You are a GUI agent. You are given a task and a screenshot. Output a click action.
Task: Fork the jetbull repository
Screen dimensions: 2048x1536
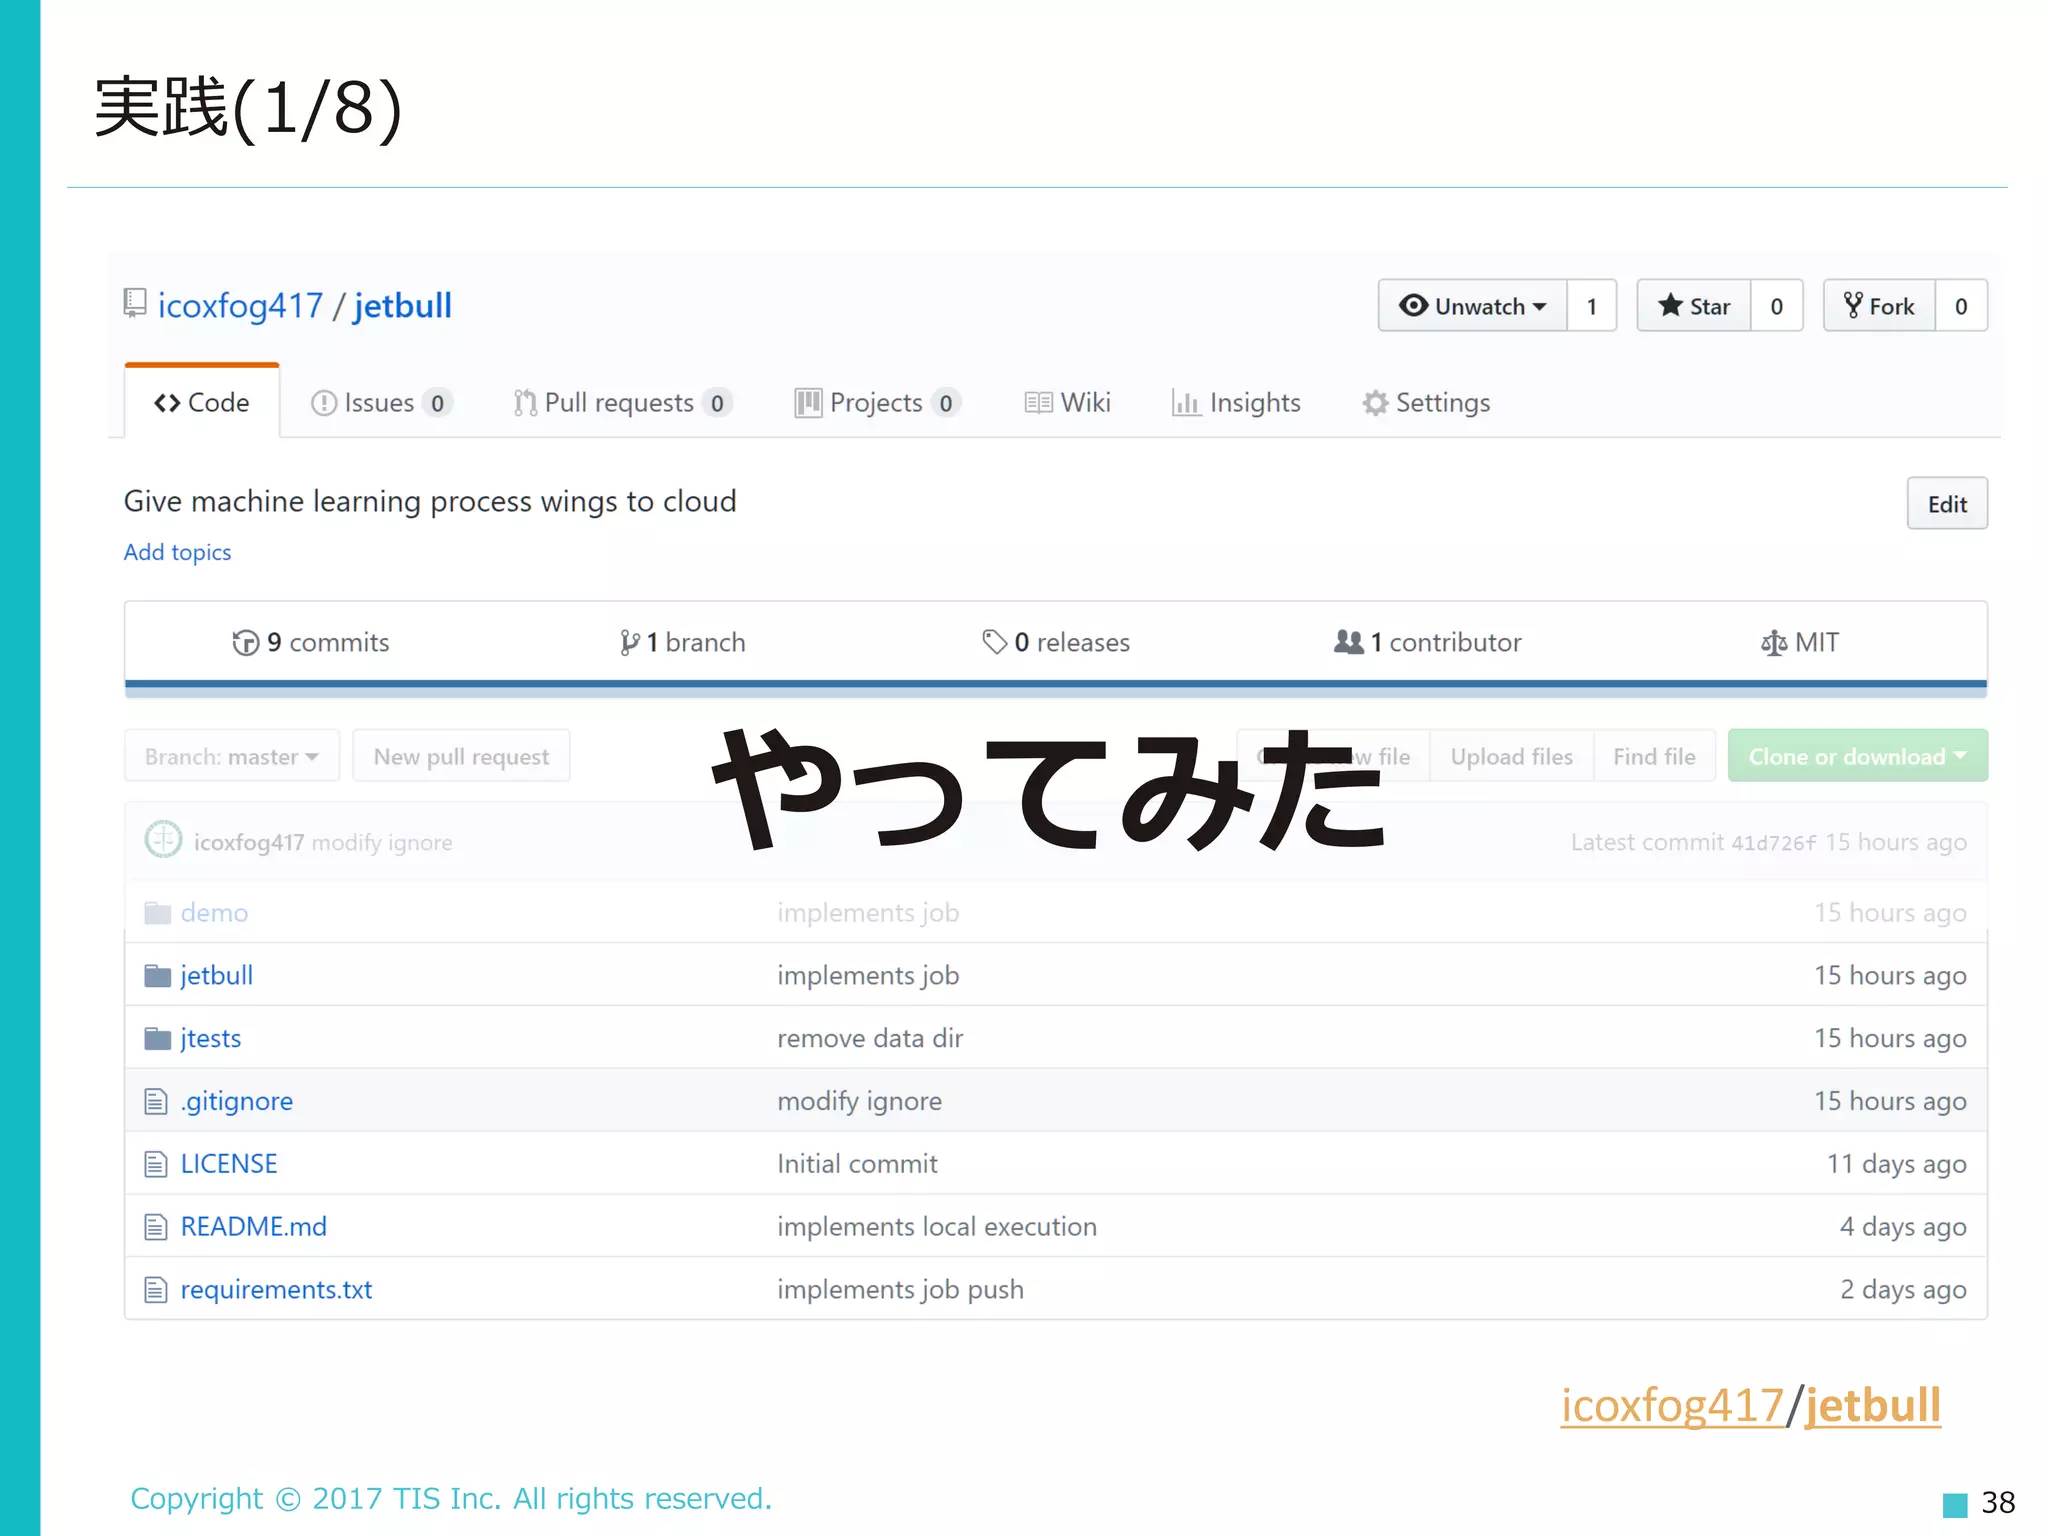pyautogui.click(x=1879, y=306)
